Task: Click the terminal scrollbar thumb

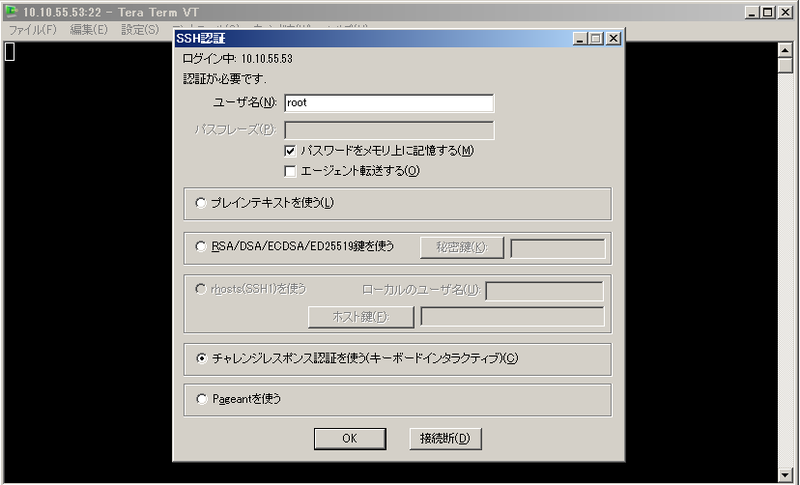Action: [x=785, y=66]
